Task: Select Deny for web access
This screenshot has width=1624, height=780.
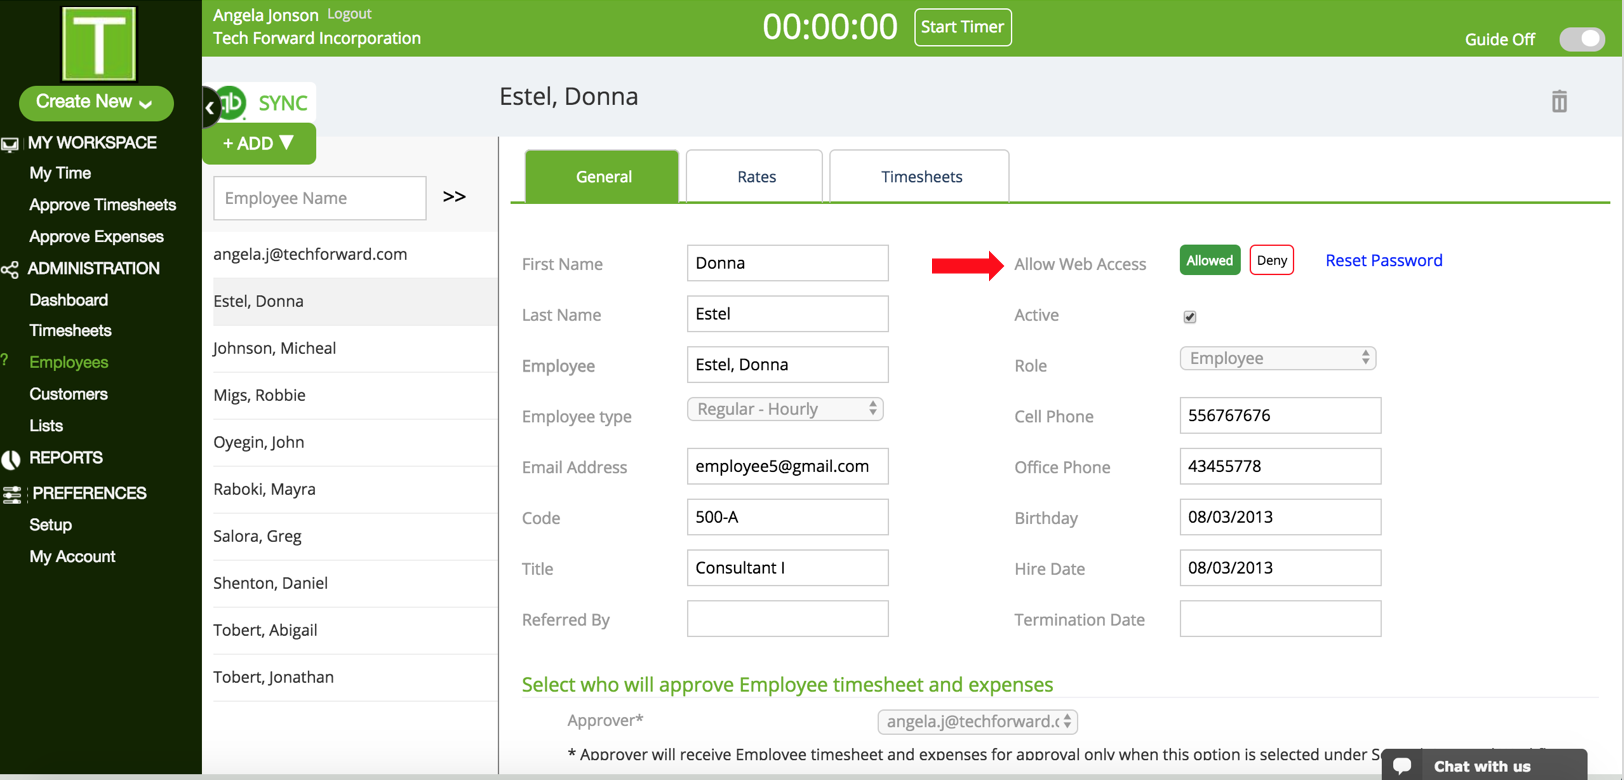Action: coord(1271,261)
